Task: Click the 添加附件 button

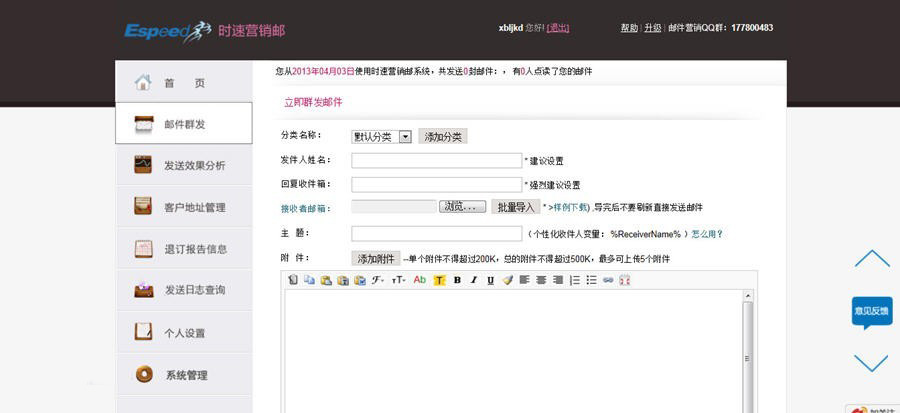Action: [x=376, y=258]
